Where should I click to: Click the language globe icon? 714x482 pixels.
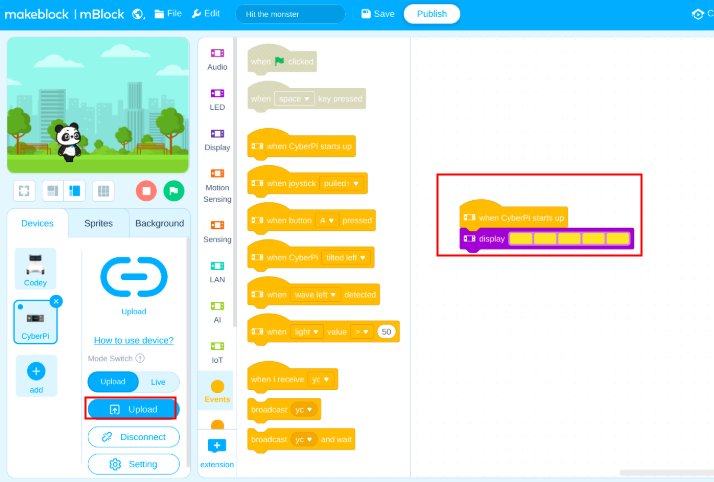tap(138, 14)
